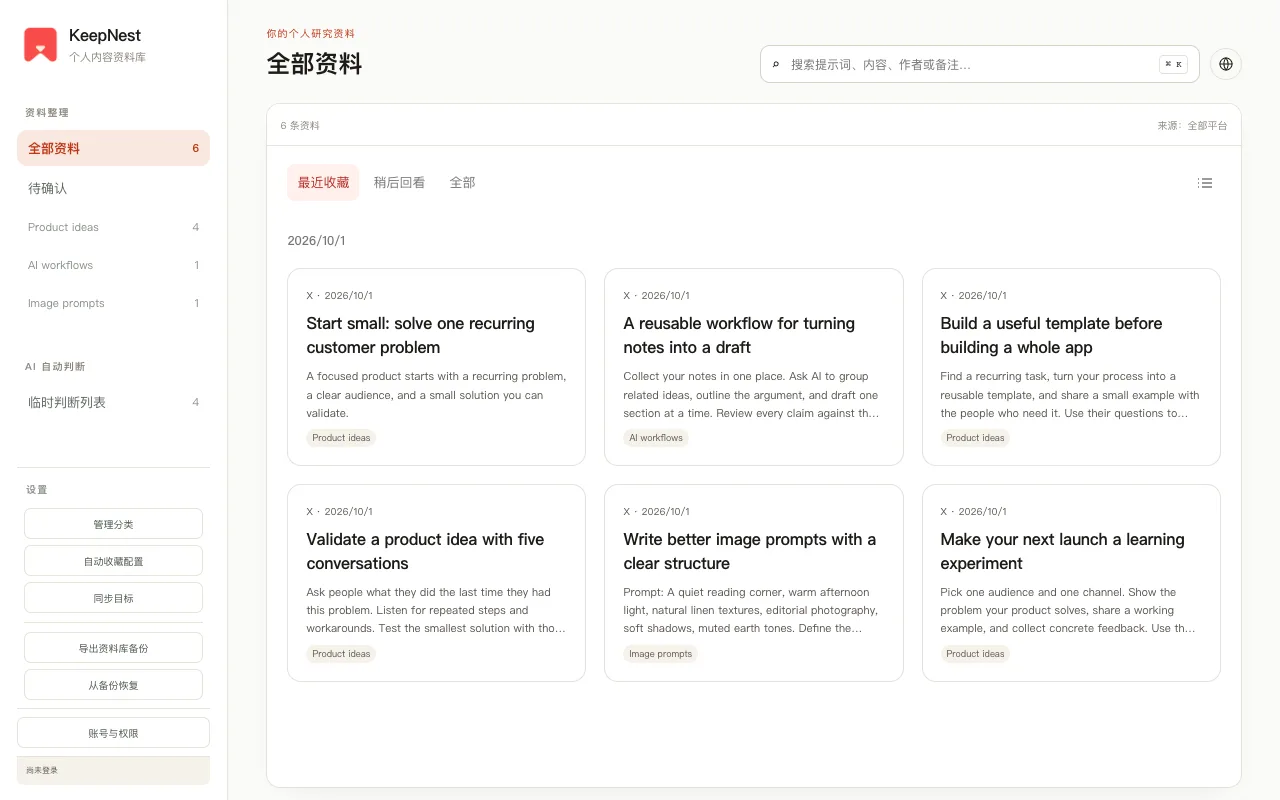This screenshot has height=800, width=1280.
Task: Click the 尚未登录 status bar
Action: pyautogui.click(x=113, y=770)
